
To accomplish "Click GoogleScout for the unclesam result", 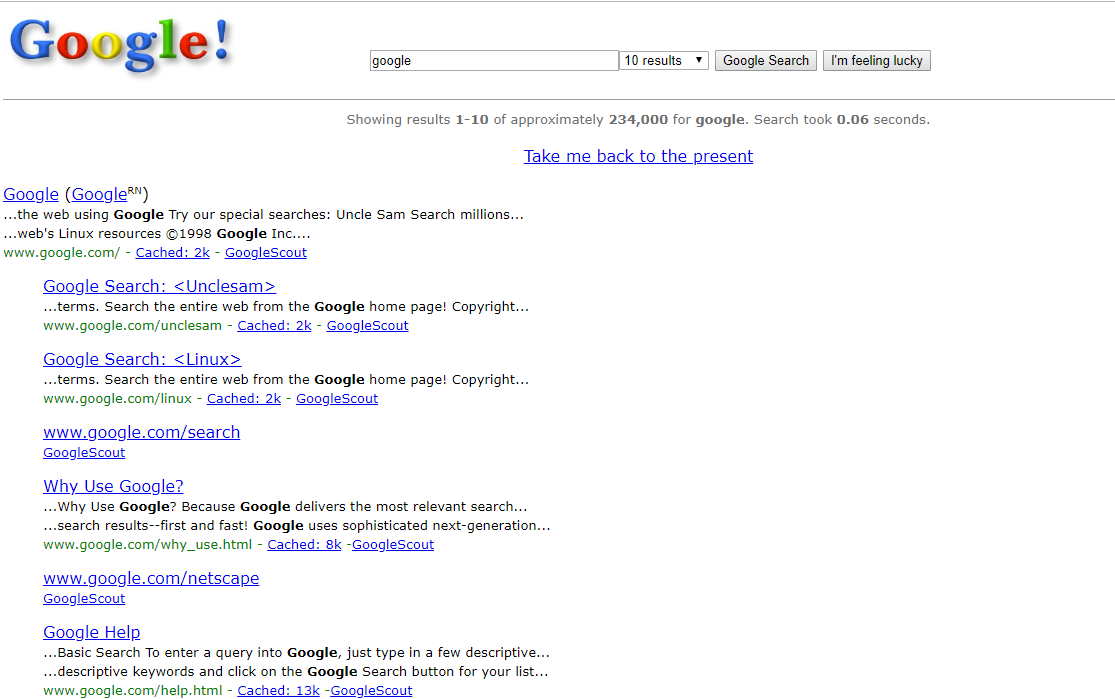I will coord(368,326).
